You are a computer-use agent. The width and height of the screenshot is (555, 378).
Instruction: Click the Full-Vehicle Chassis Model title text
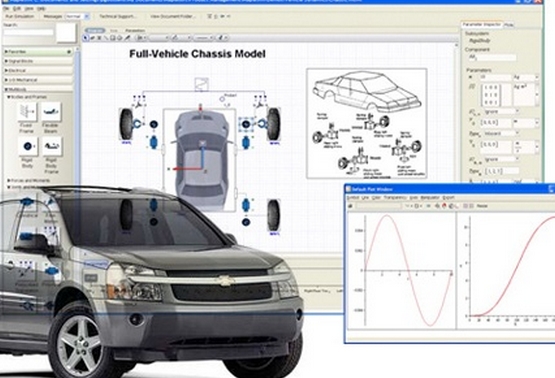[197, 54]
